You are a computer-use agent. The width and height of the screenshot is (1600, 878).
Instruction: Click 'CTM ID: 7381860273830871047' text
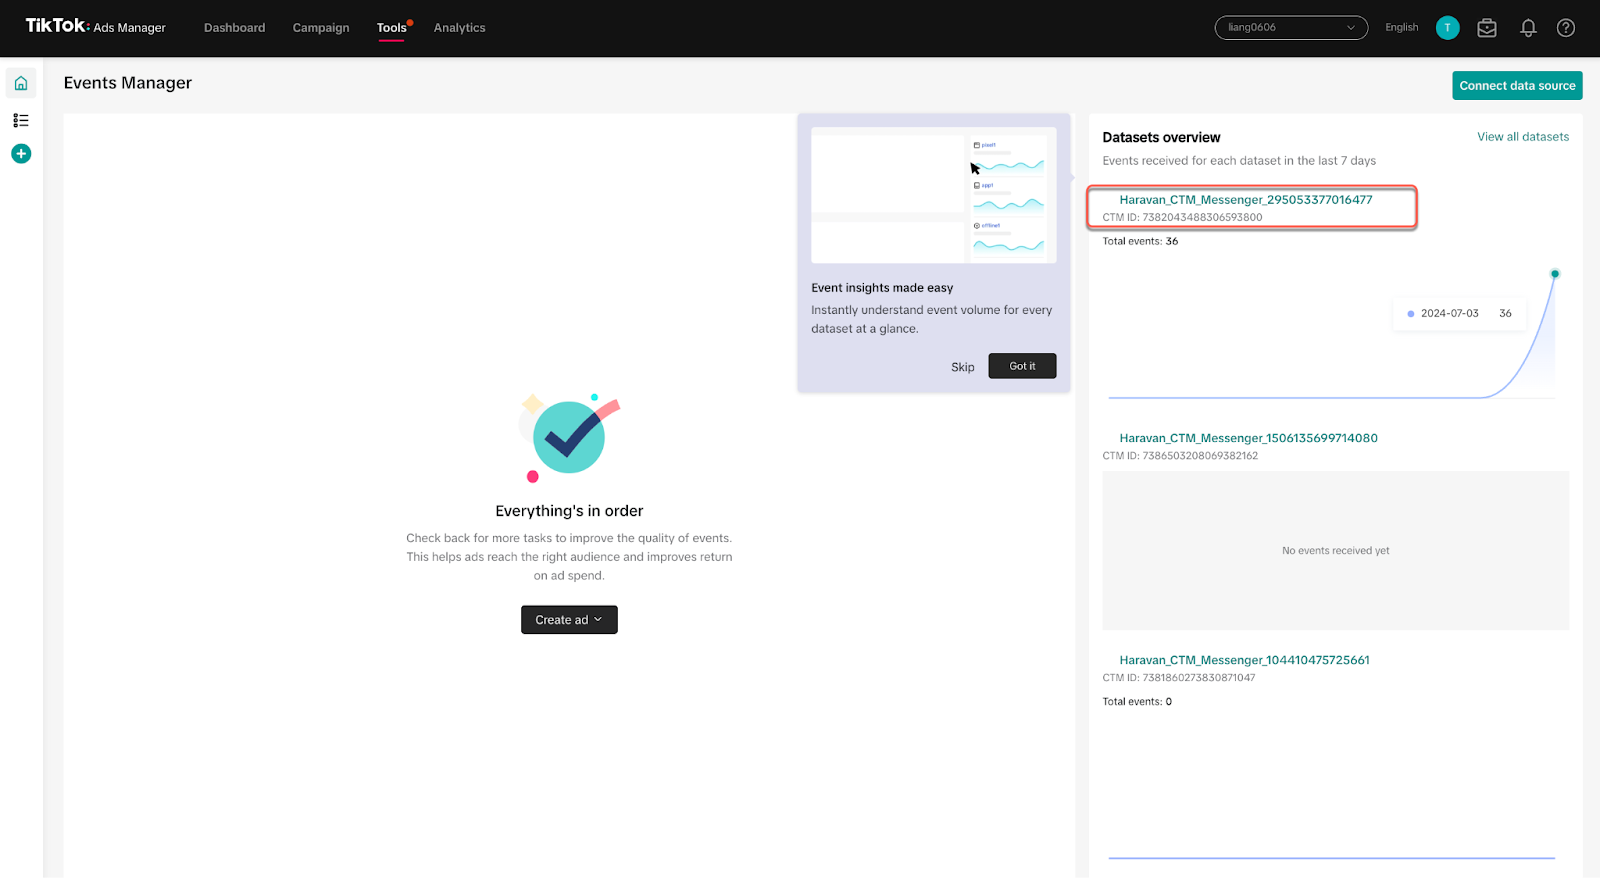pyautogui.click(x=1179, y=678)
